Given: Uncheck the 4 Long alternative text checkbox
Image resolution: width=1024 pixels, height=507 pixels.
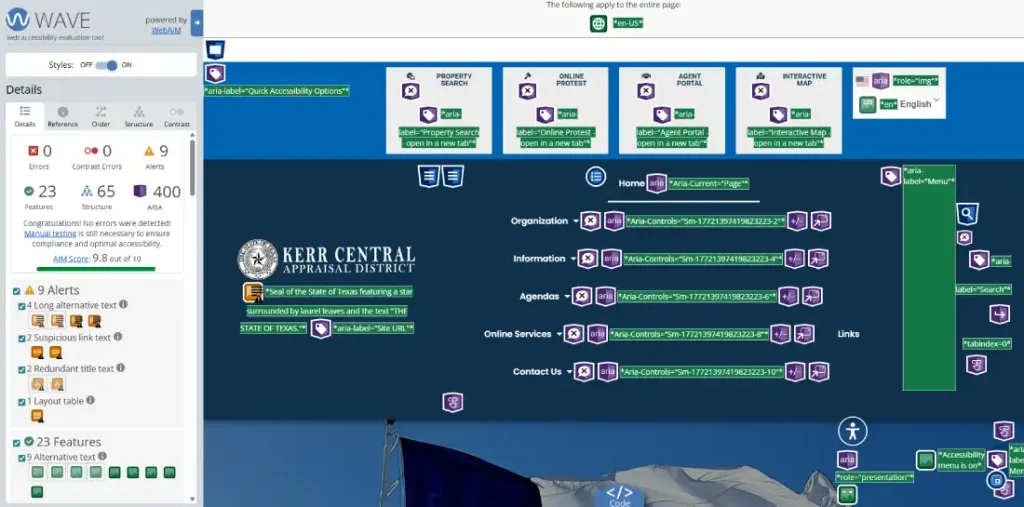Looking at the screenshot, I should coord(22,306).
